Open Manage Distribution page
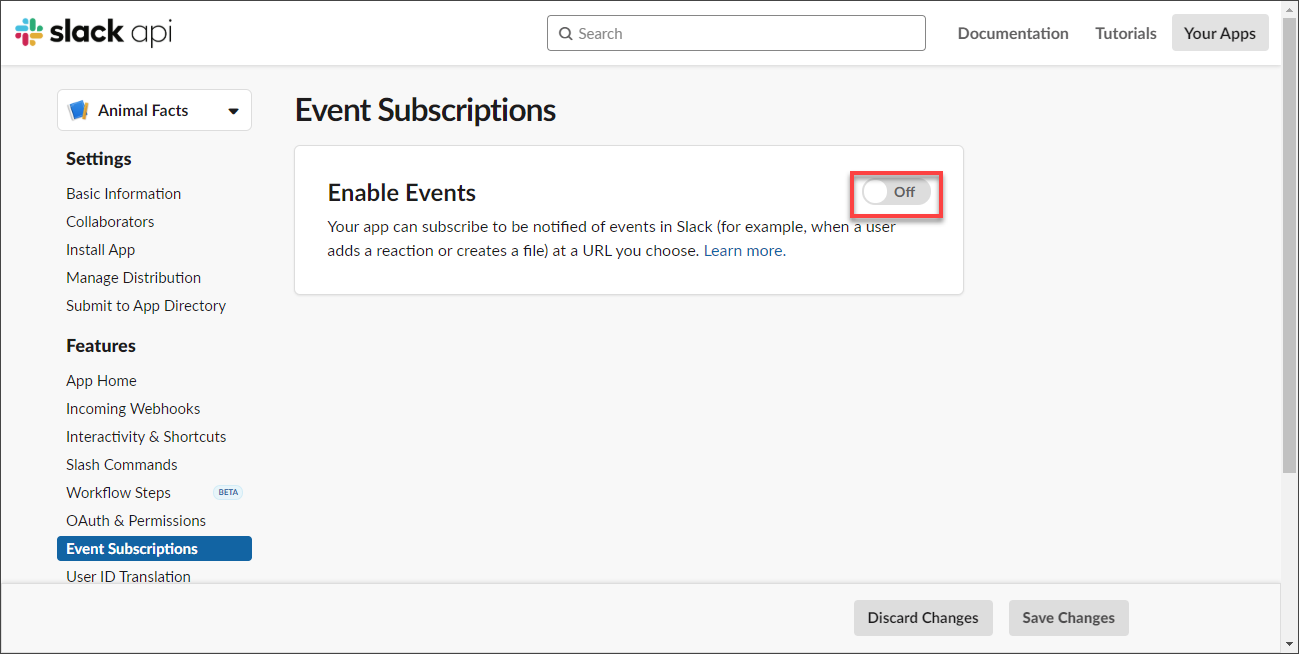The height and width of the screenshot is (654, 1299). (x=133, y=278)
